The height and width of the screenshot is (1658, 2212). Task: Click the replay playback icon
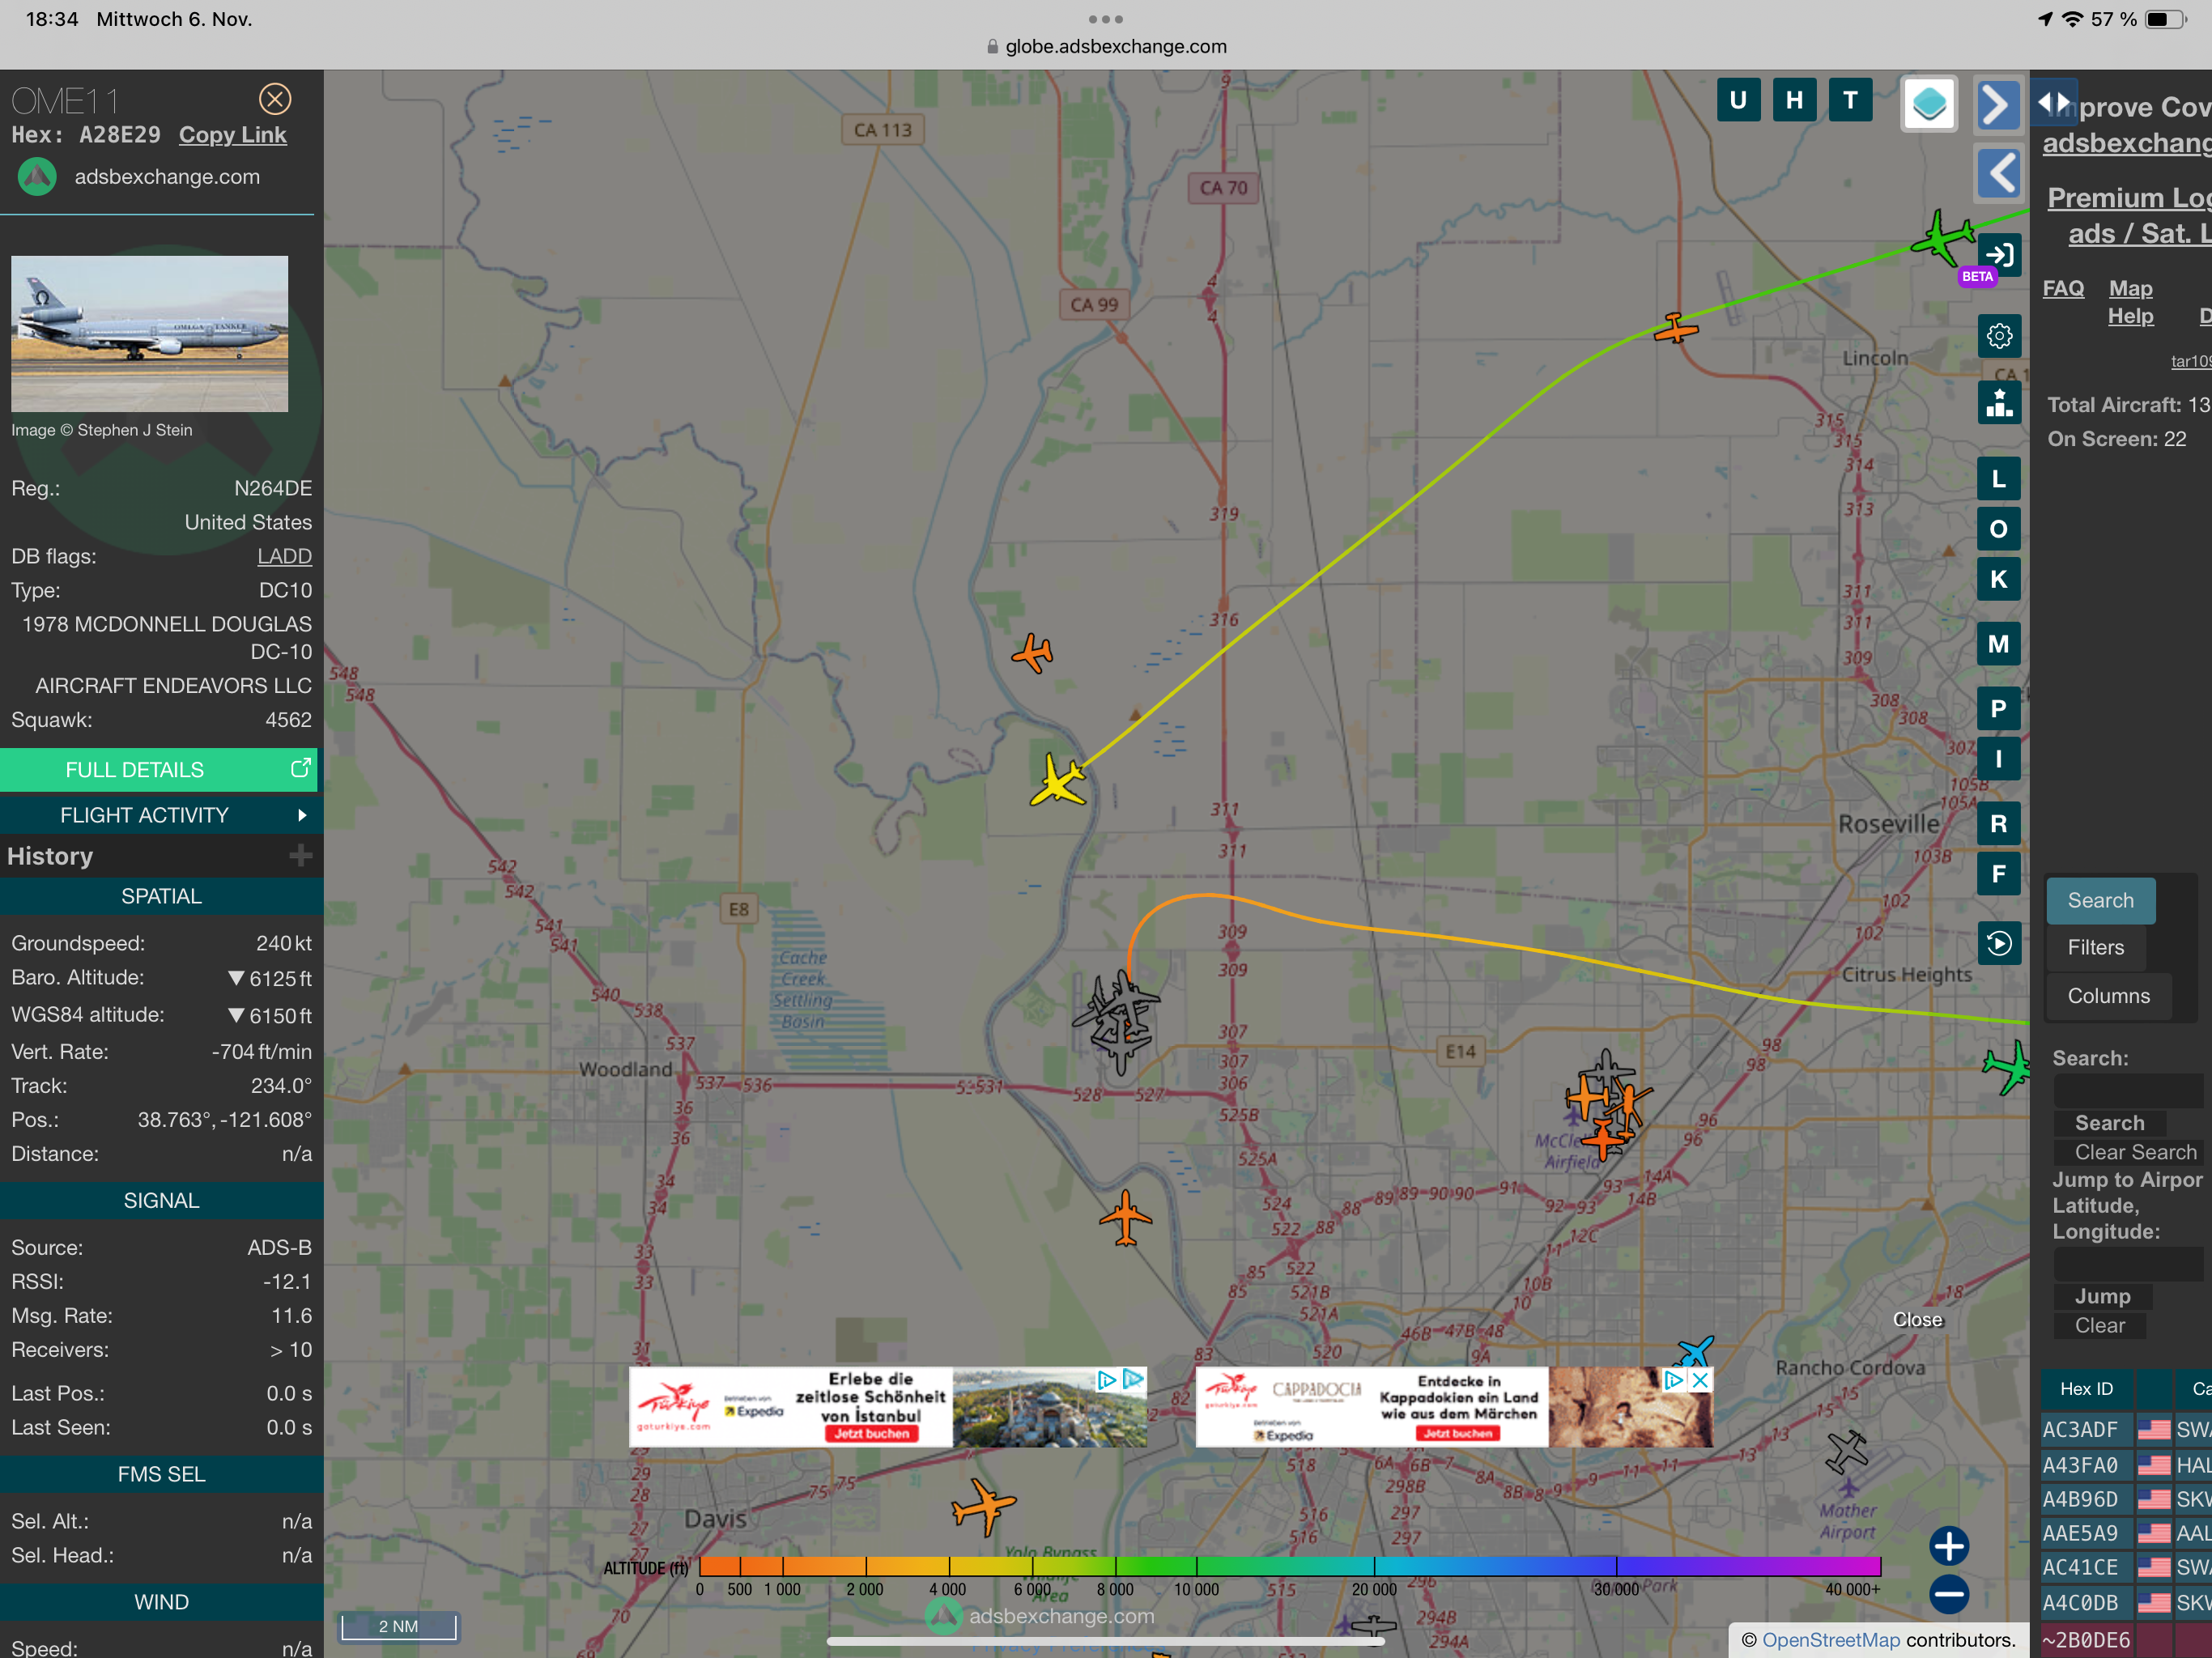coord(1998,943)
